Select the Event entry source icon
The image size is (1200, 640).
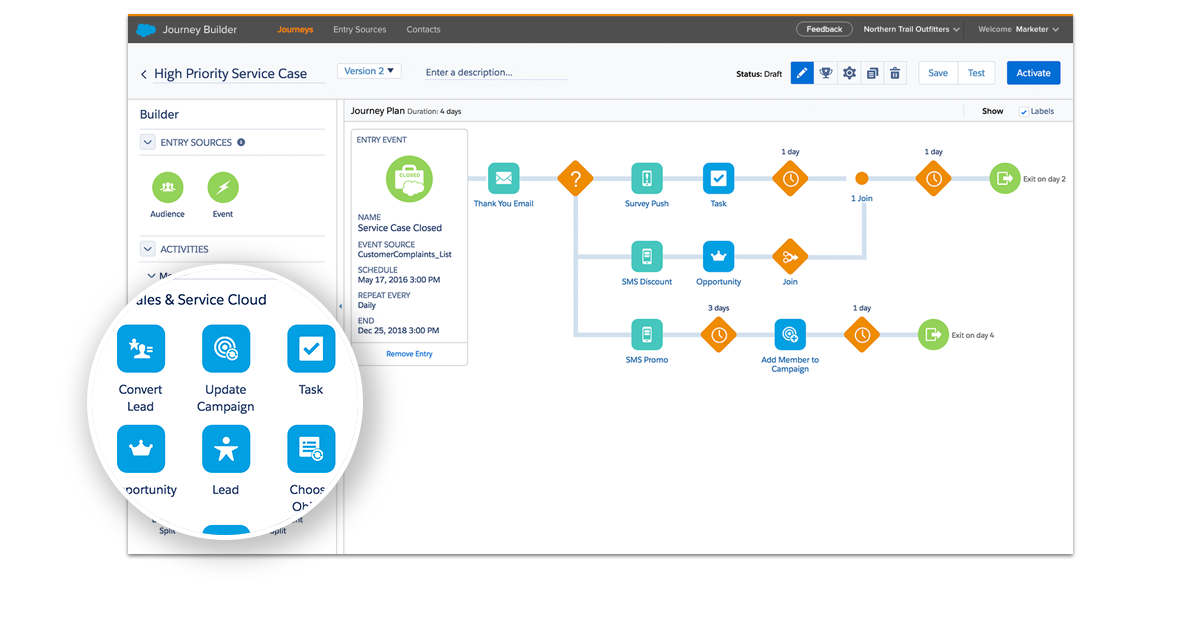click(223, 187)
